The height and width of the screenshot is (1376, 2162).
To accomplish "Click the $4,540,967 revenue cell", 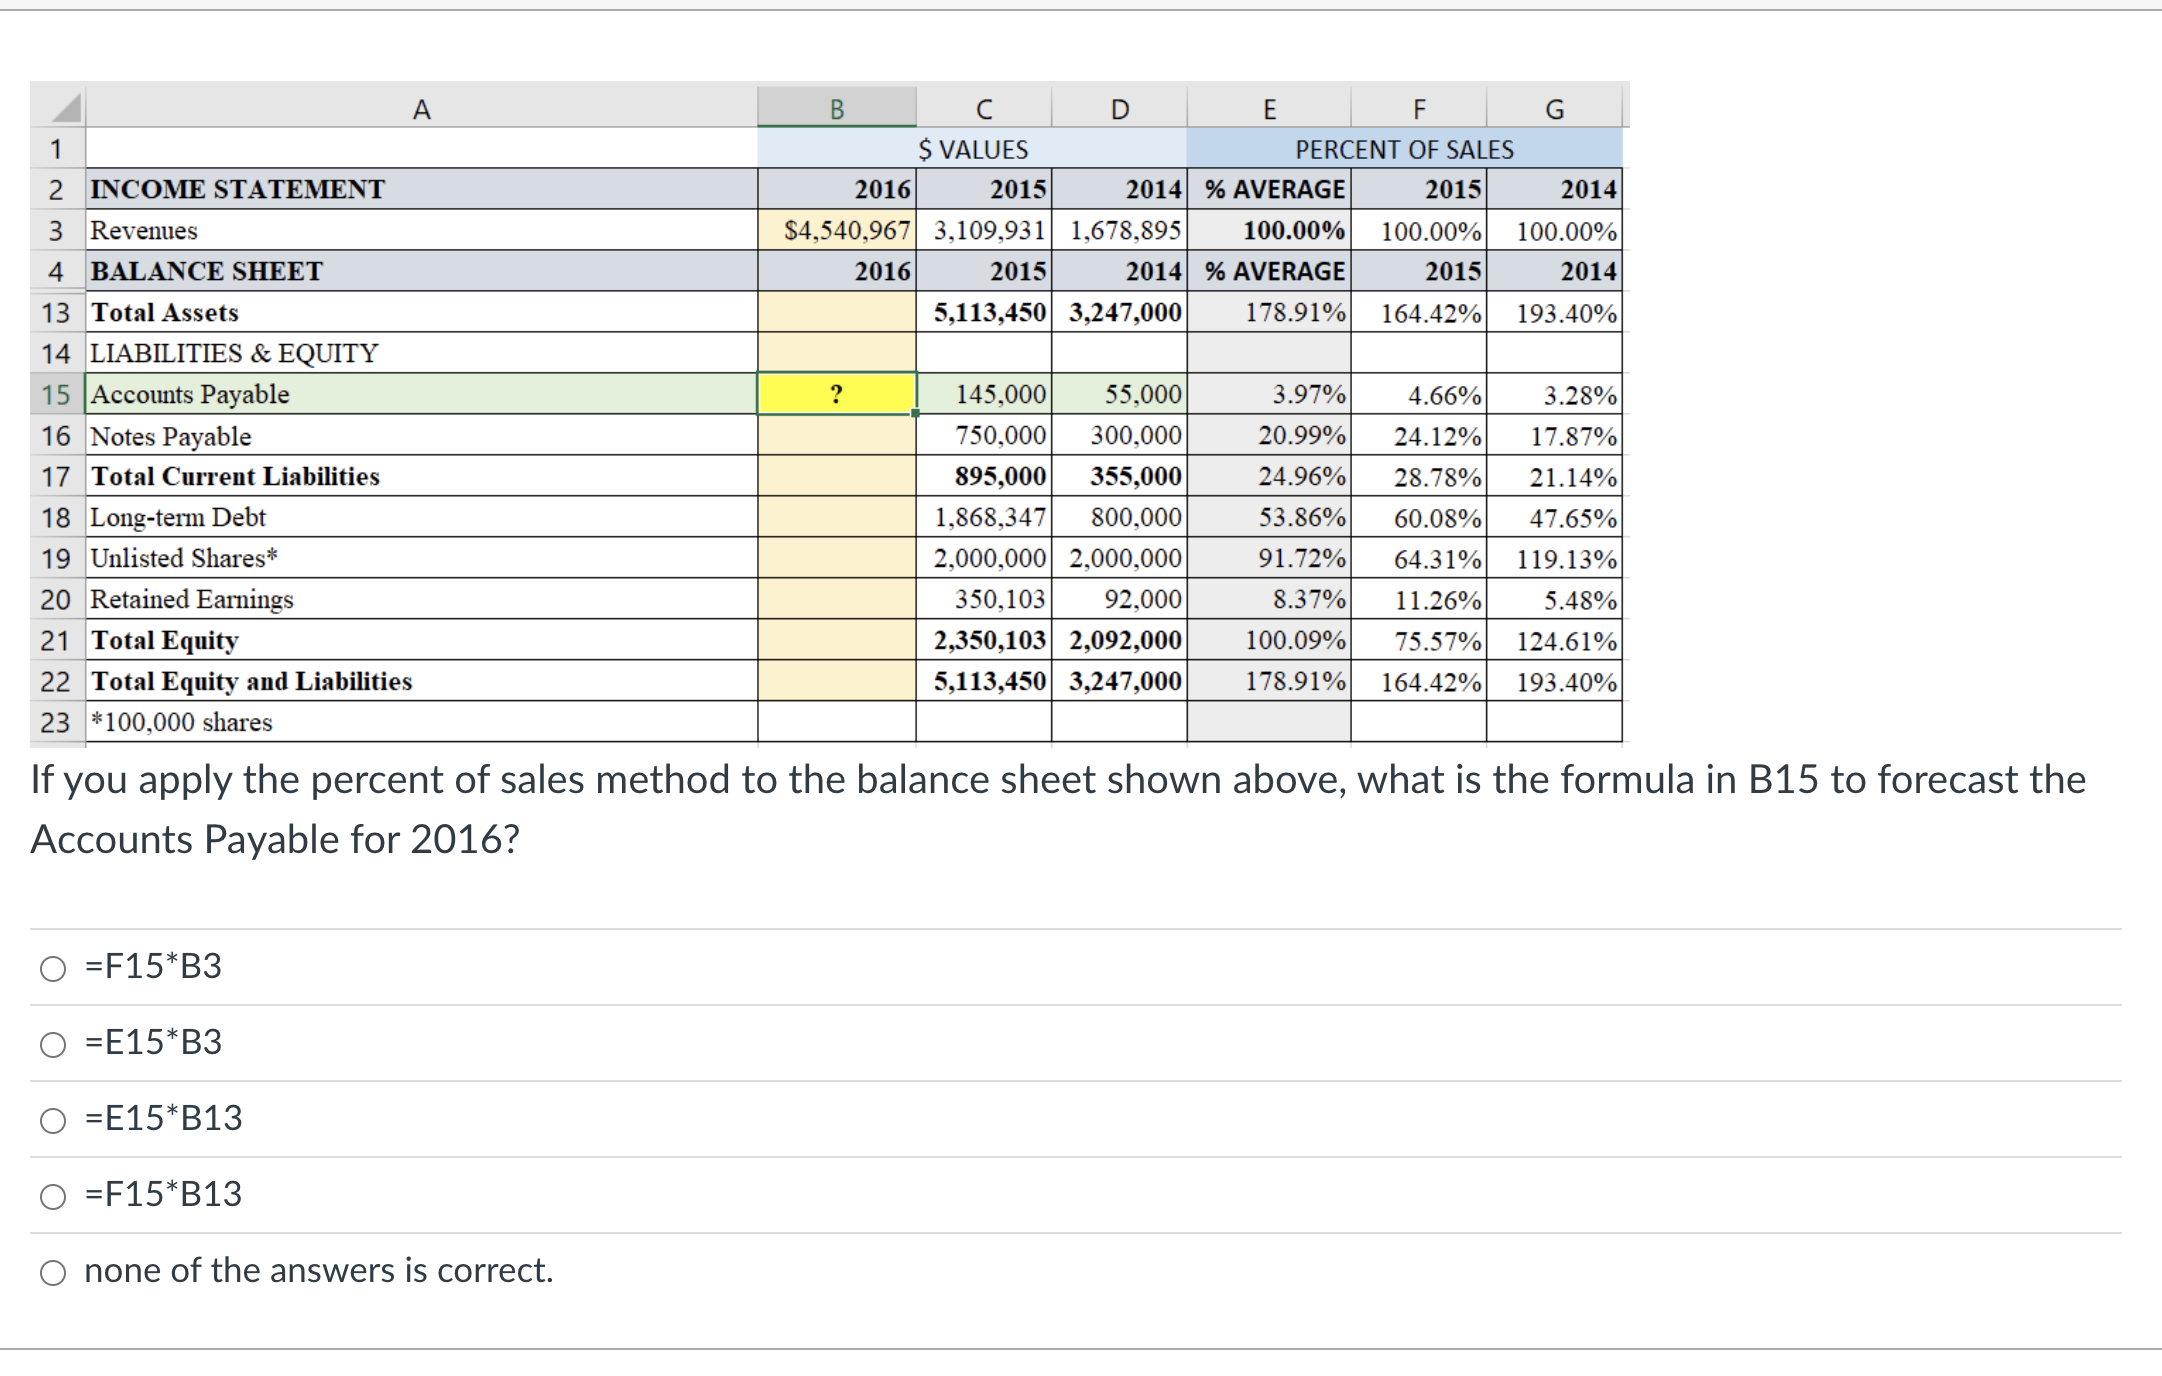I will (837, 230).
